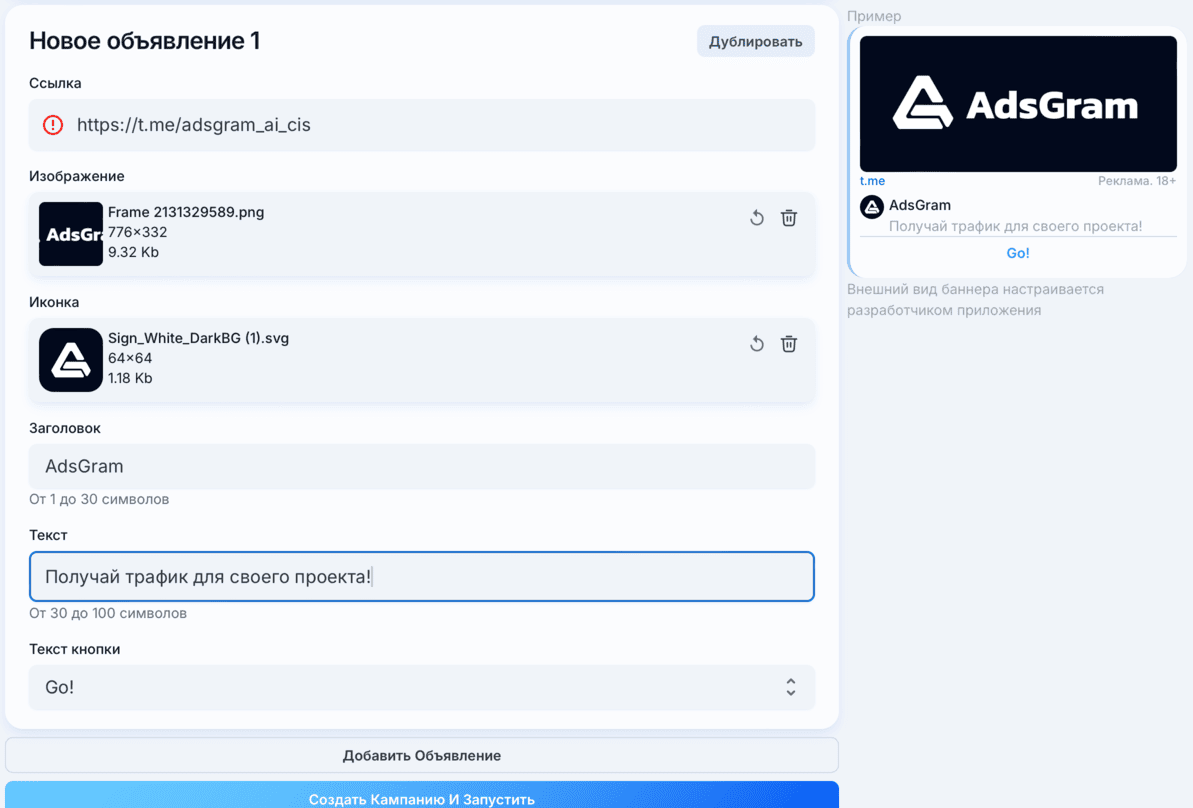Click the reset icon for Frame 2131329589.png
This screenshot has width=1193, height=808.
point(757,217)
